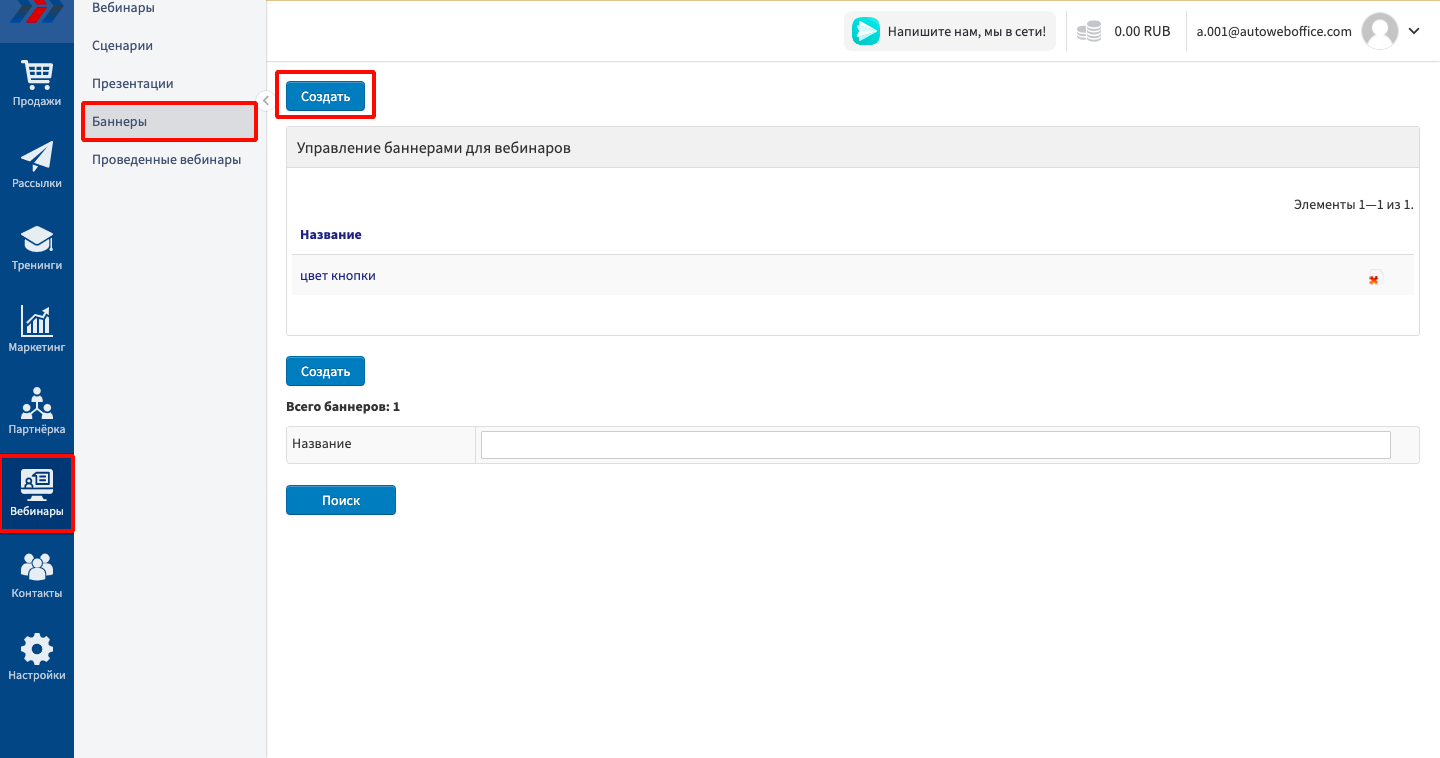The image size is (1440, 758).
Task: Open Презентации submenu item
Action: 132,83
